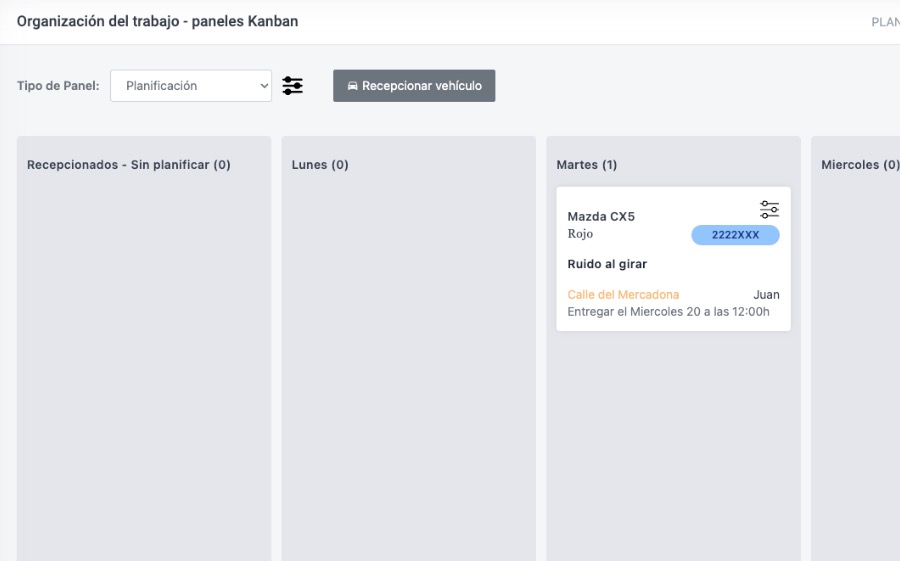Click car icon in Recepcionar vehículo button

(352, 86)
